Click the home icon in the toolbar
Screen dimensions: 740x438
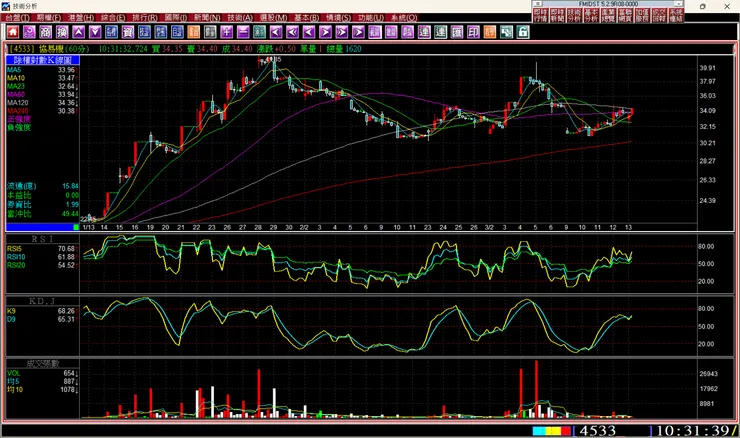pos(13,32)
